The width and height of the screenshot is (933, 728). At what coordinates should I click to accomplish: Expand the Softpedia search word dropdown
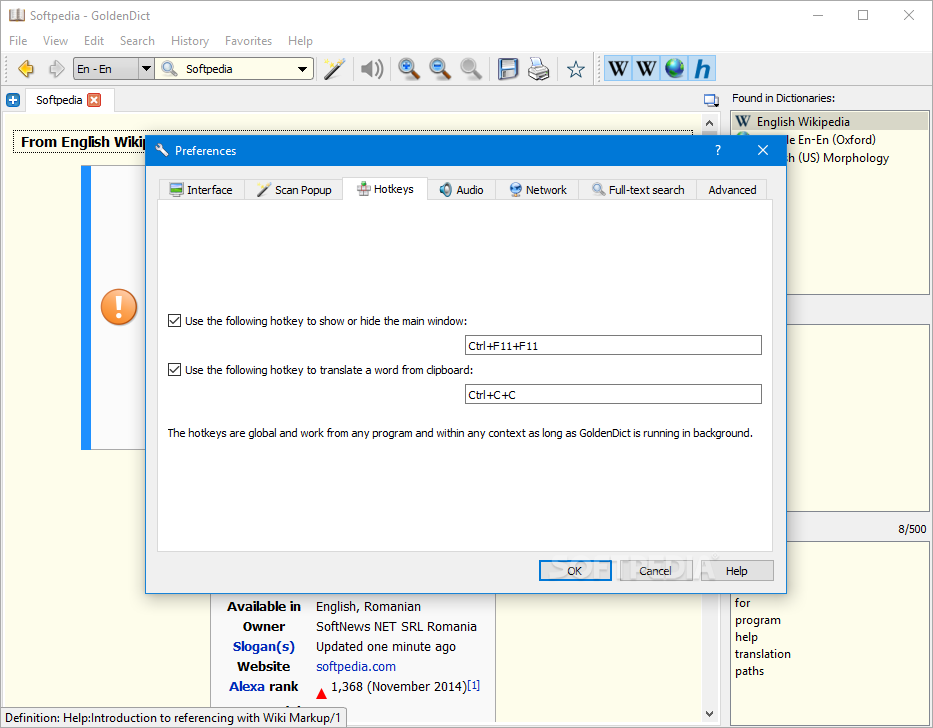(302, 69)
